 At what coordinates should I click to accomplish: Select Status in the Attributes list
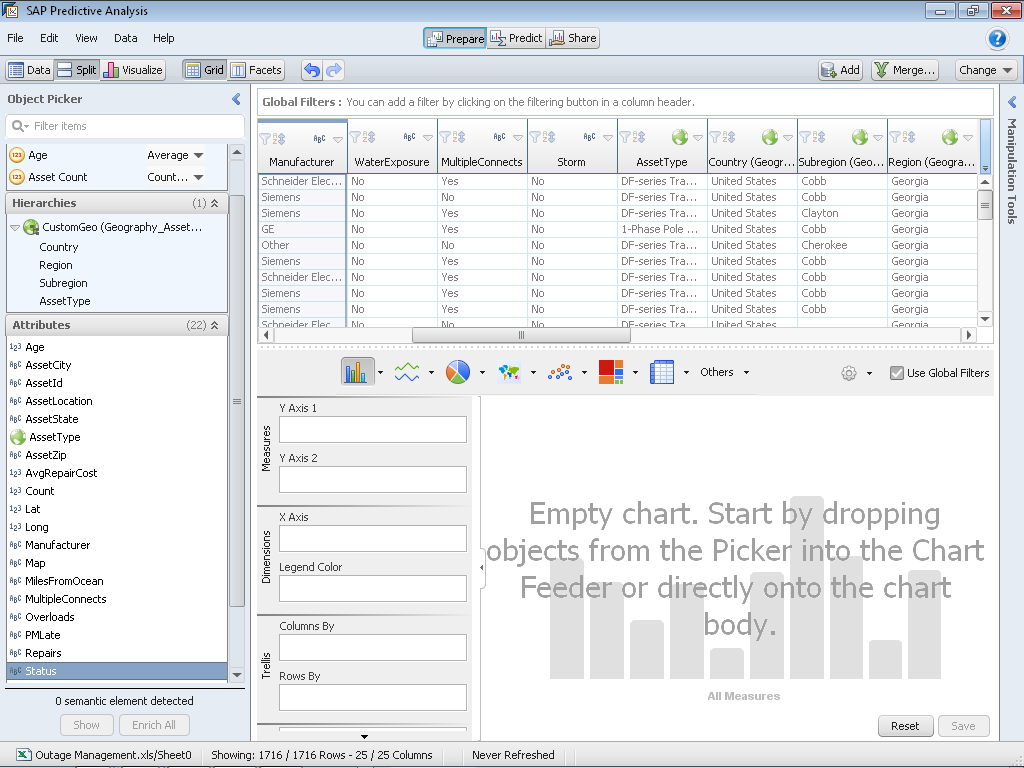click(x=117, y=671)
